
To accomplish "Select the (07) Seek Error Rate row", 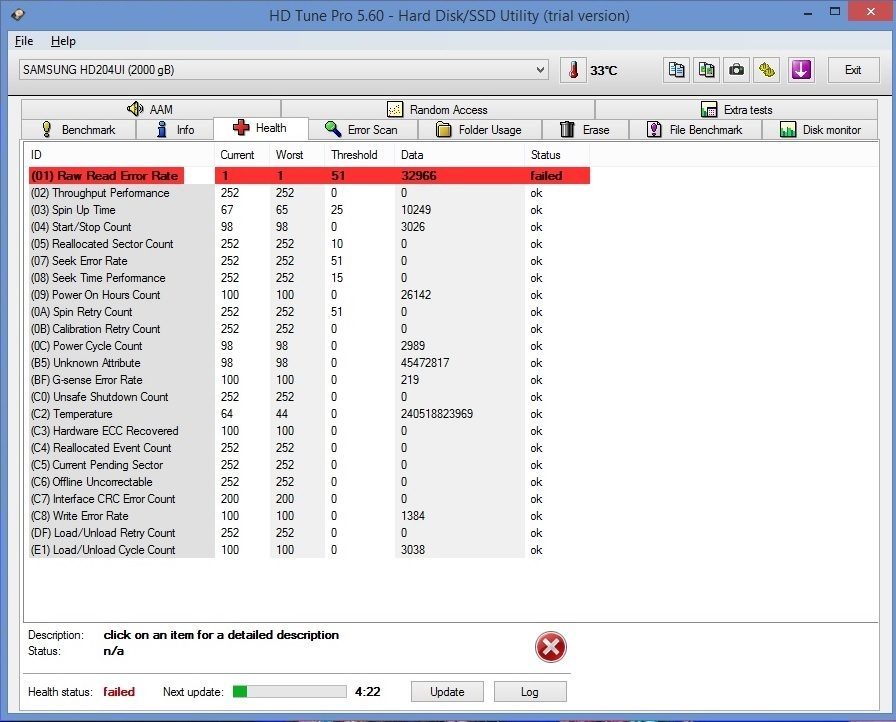I will (x=309, y=261).
